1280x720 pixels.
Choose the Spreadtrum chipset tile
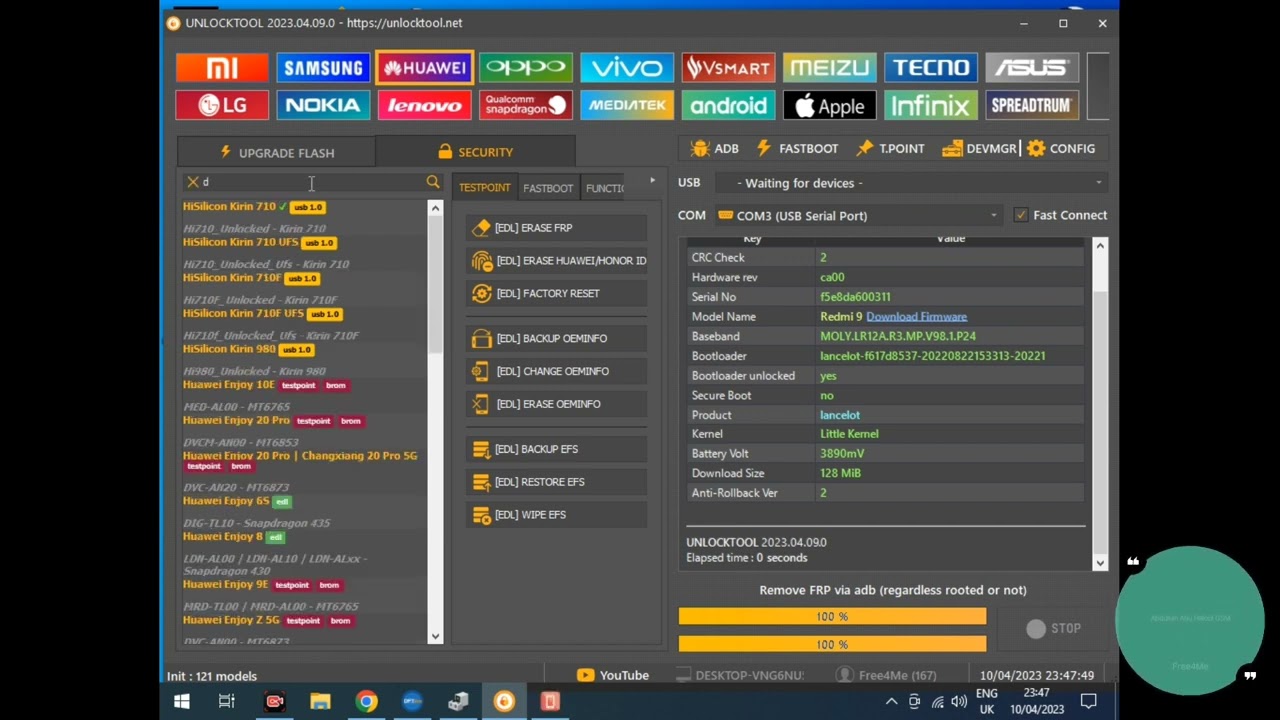click(x=1032, y=105)
